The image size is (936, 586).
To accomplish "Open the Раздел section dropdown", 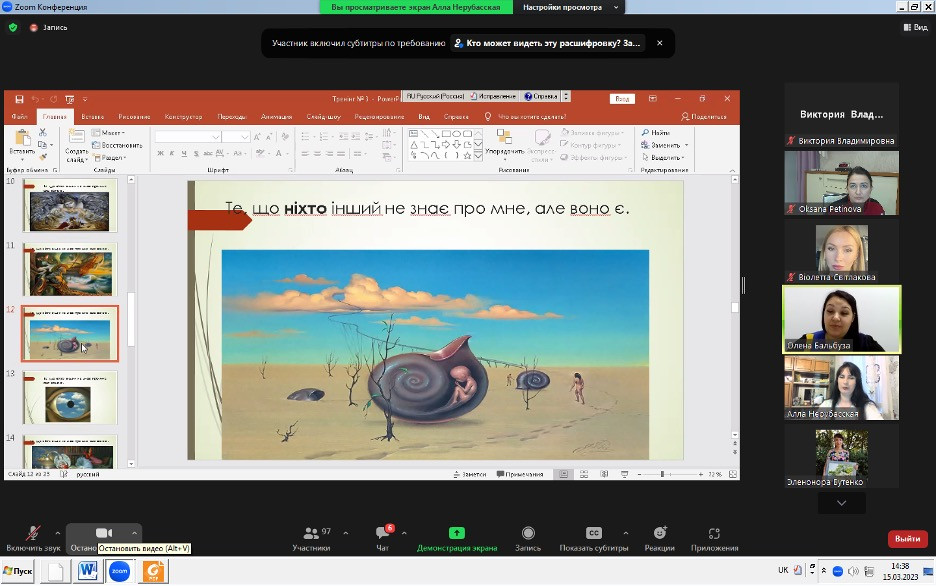I will point(108,158).
